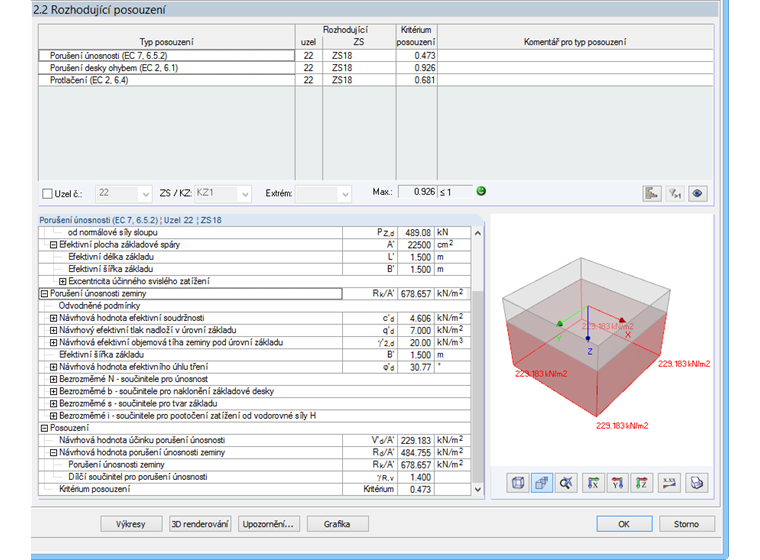Click the 'Výkresy' button

pyautogui.click(x=131, y=524)
